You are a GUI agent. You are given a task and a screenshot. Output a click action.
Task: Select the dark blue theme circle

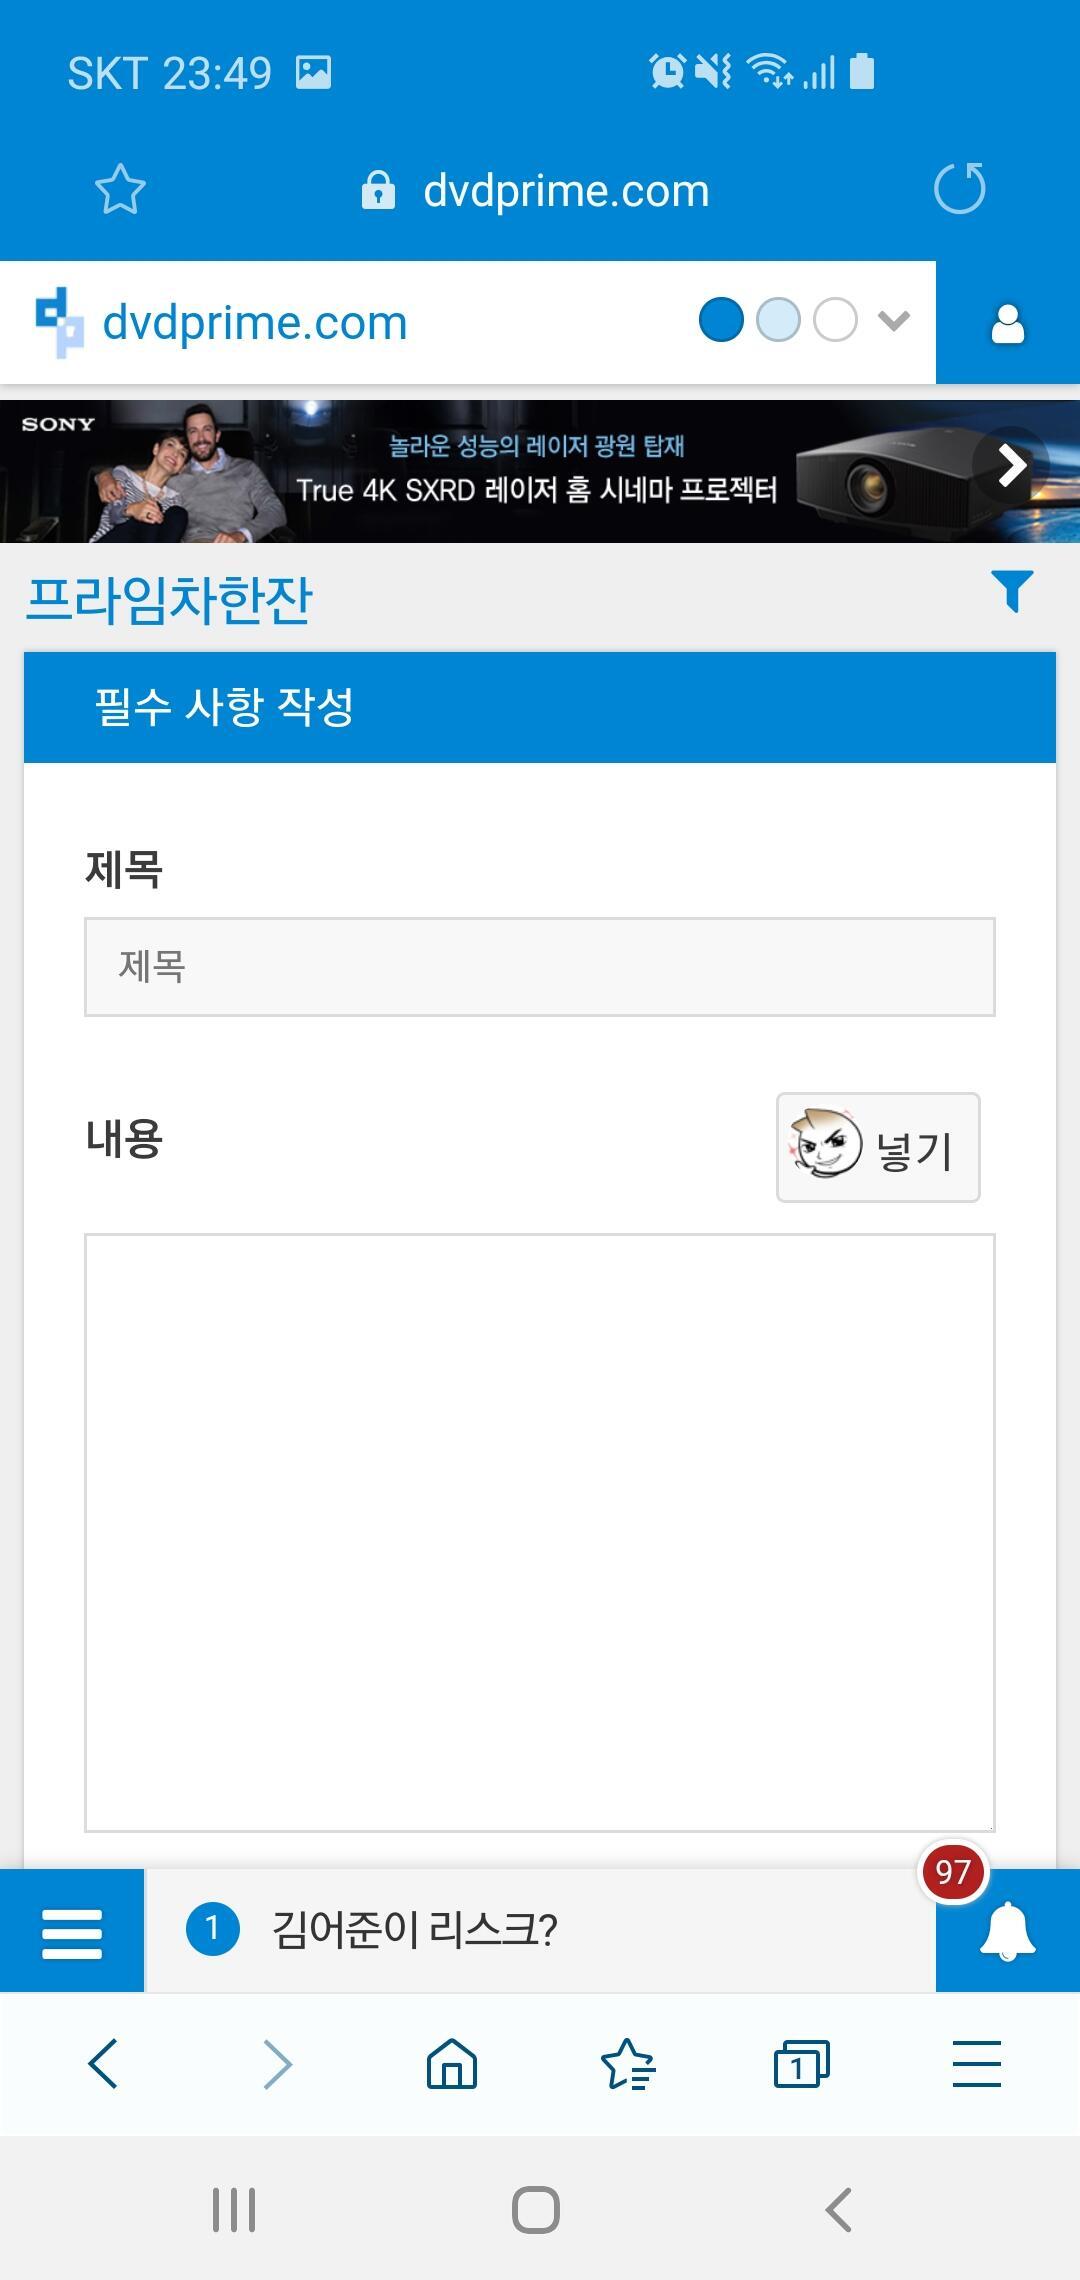[x=721, y=320]
